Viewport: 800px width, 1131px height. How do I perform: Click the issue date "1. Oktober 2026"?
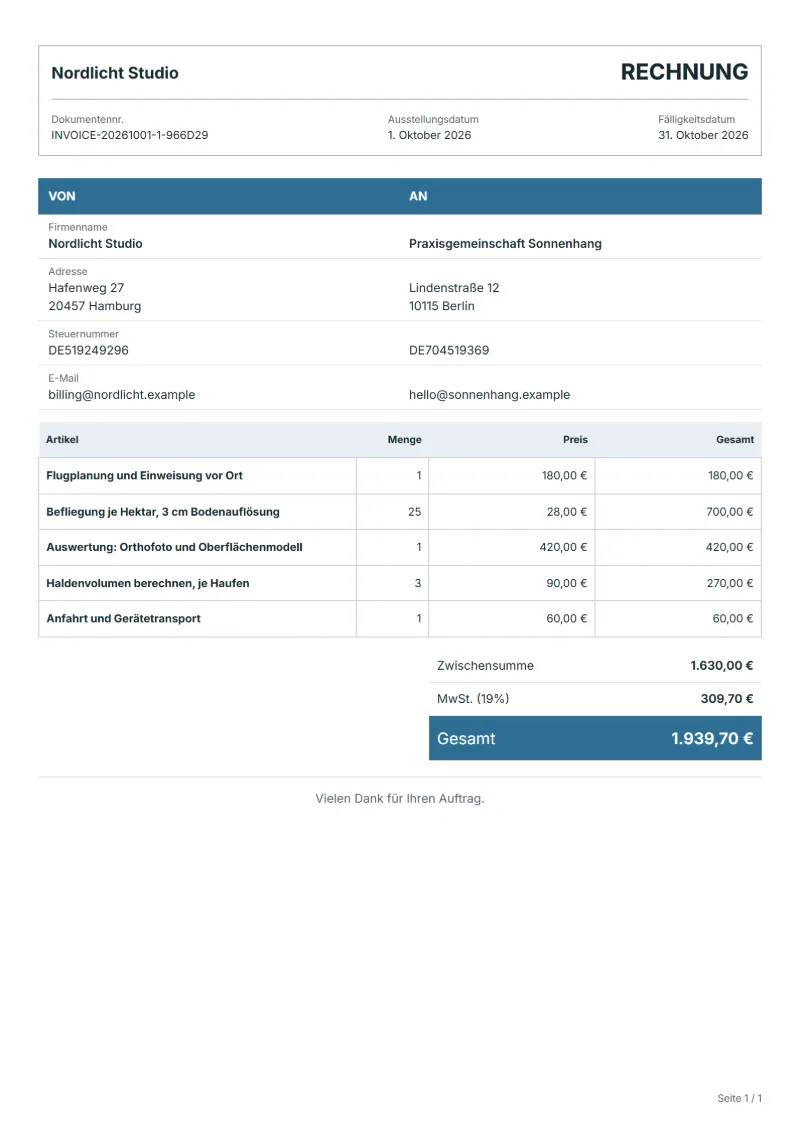(x=429, y=135)
